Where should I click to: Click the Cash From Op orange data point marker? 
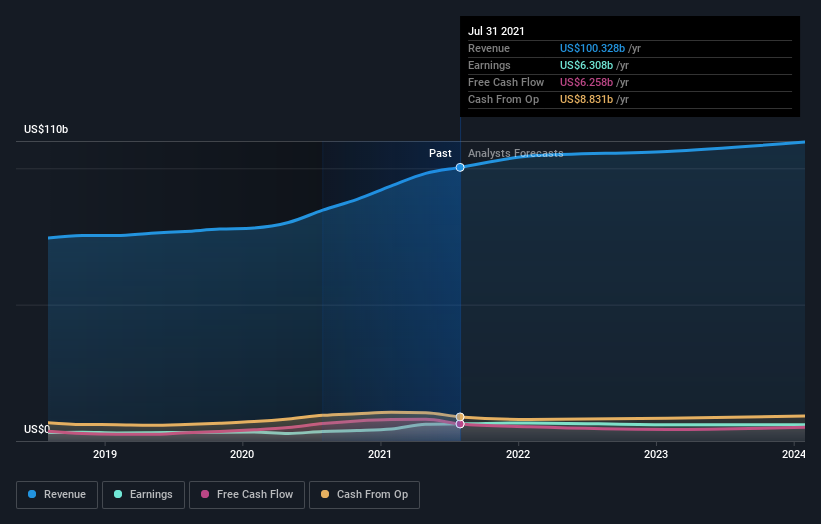[x=460, y=417]
